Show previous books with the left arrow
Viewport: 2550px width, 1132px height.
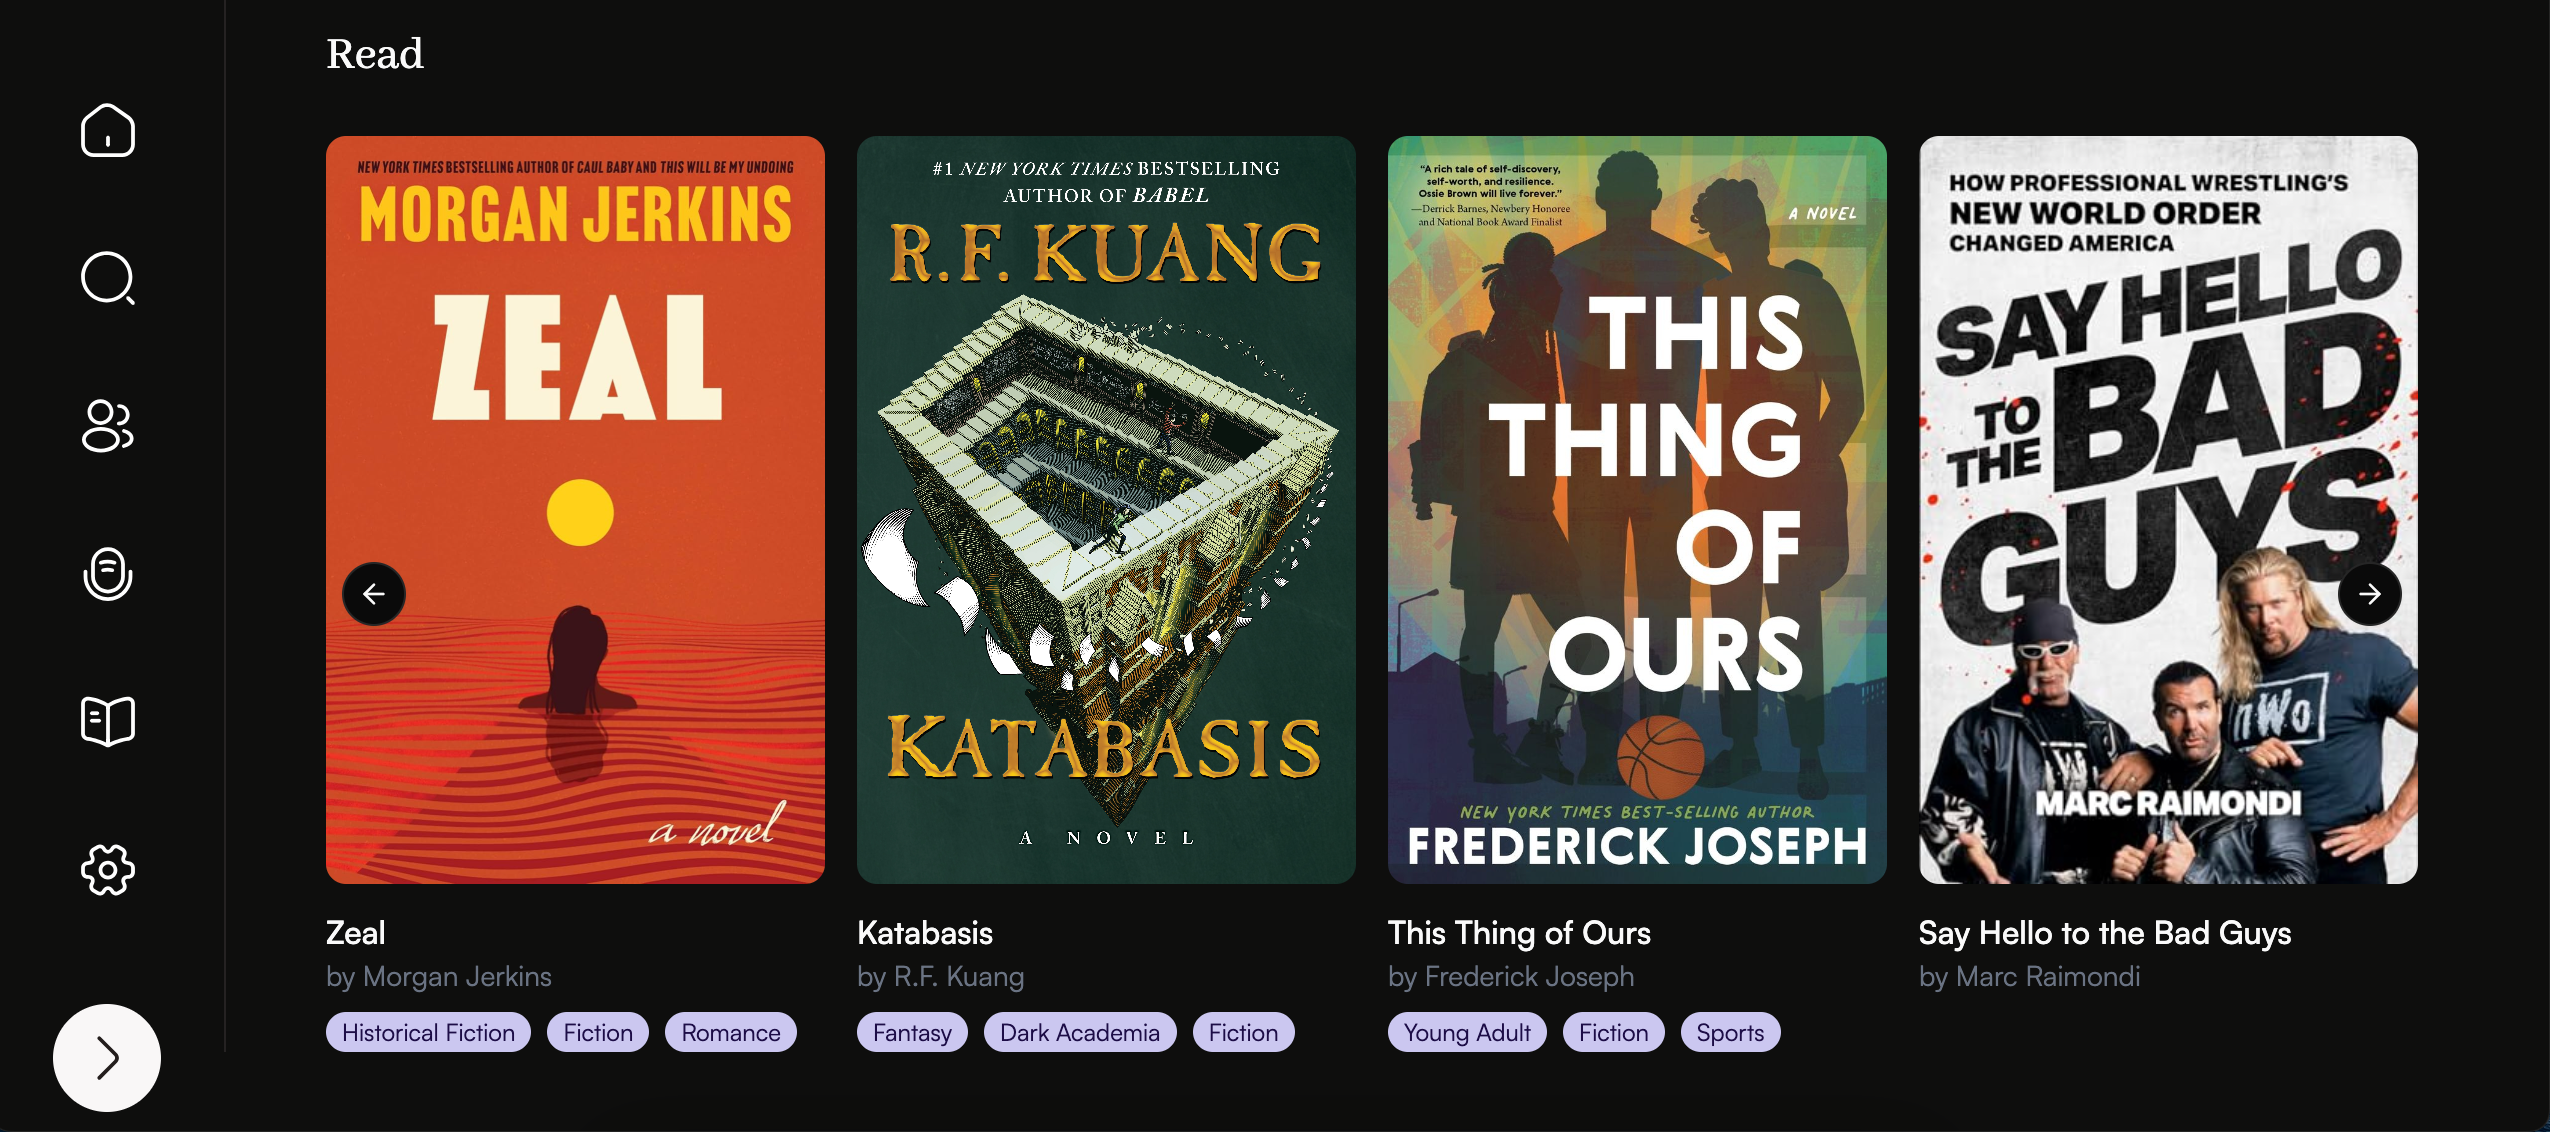pyautogui.click(x=374, y=594)
